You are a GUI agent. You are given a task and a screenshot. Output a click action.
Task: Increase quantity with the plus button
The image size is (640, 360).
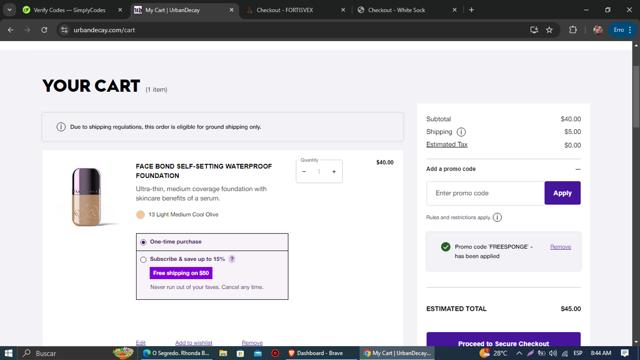point(334,172)
